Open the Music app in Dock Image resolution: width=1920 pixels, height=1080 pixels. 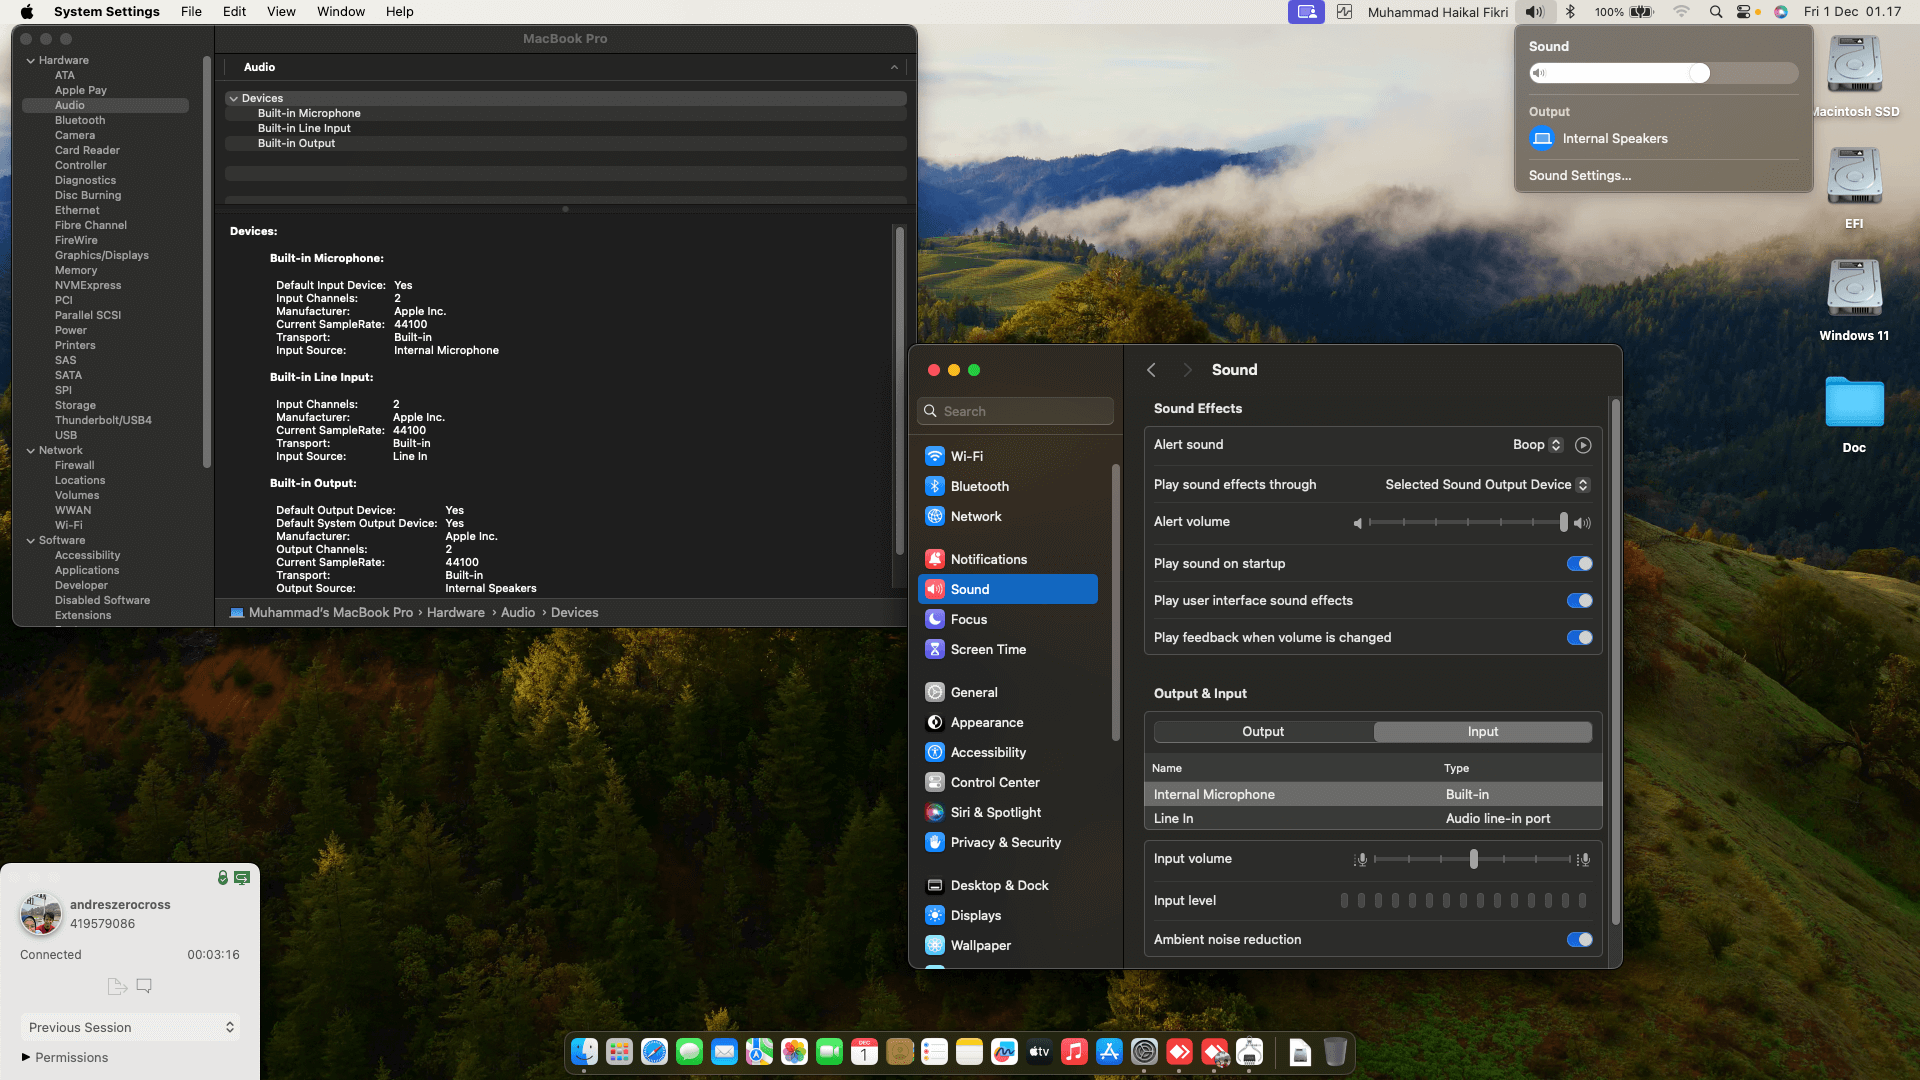click(1074, 1052)
